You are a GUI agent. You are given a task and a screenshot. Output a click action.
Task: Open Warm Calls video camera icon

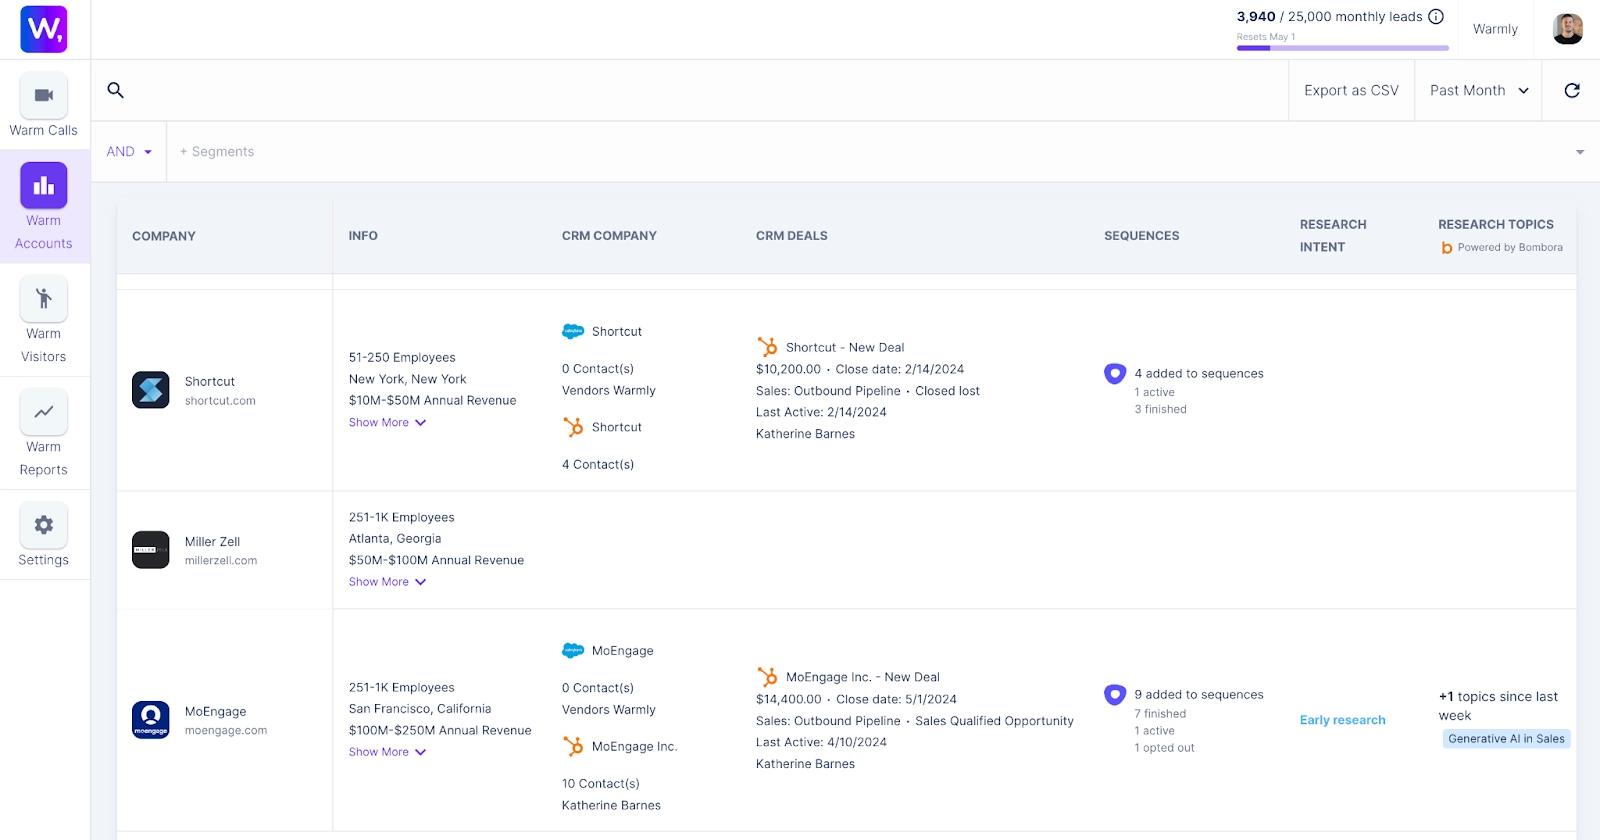44,95
